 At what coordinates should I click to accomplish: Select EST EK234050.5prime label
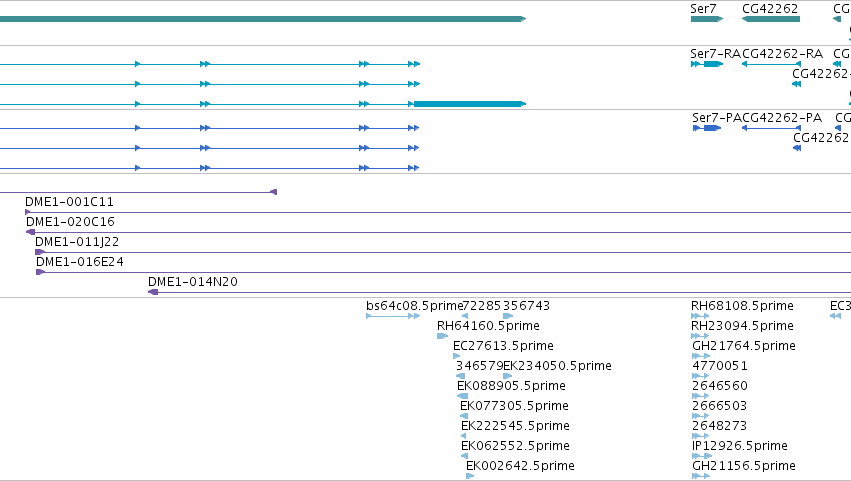tap(557, 366)
